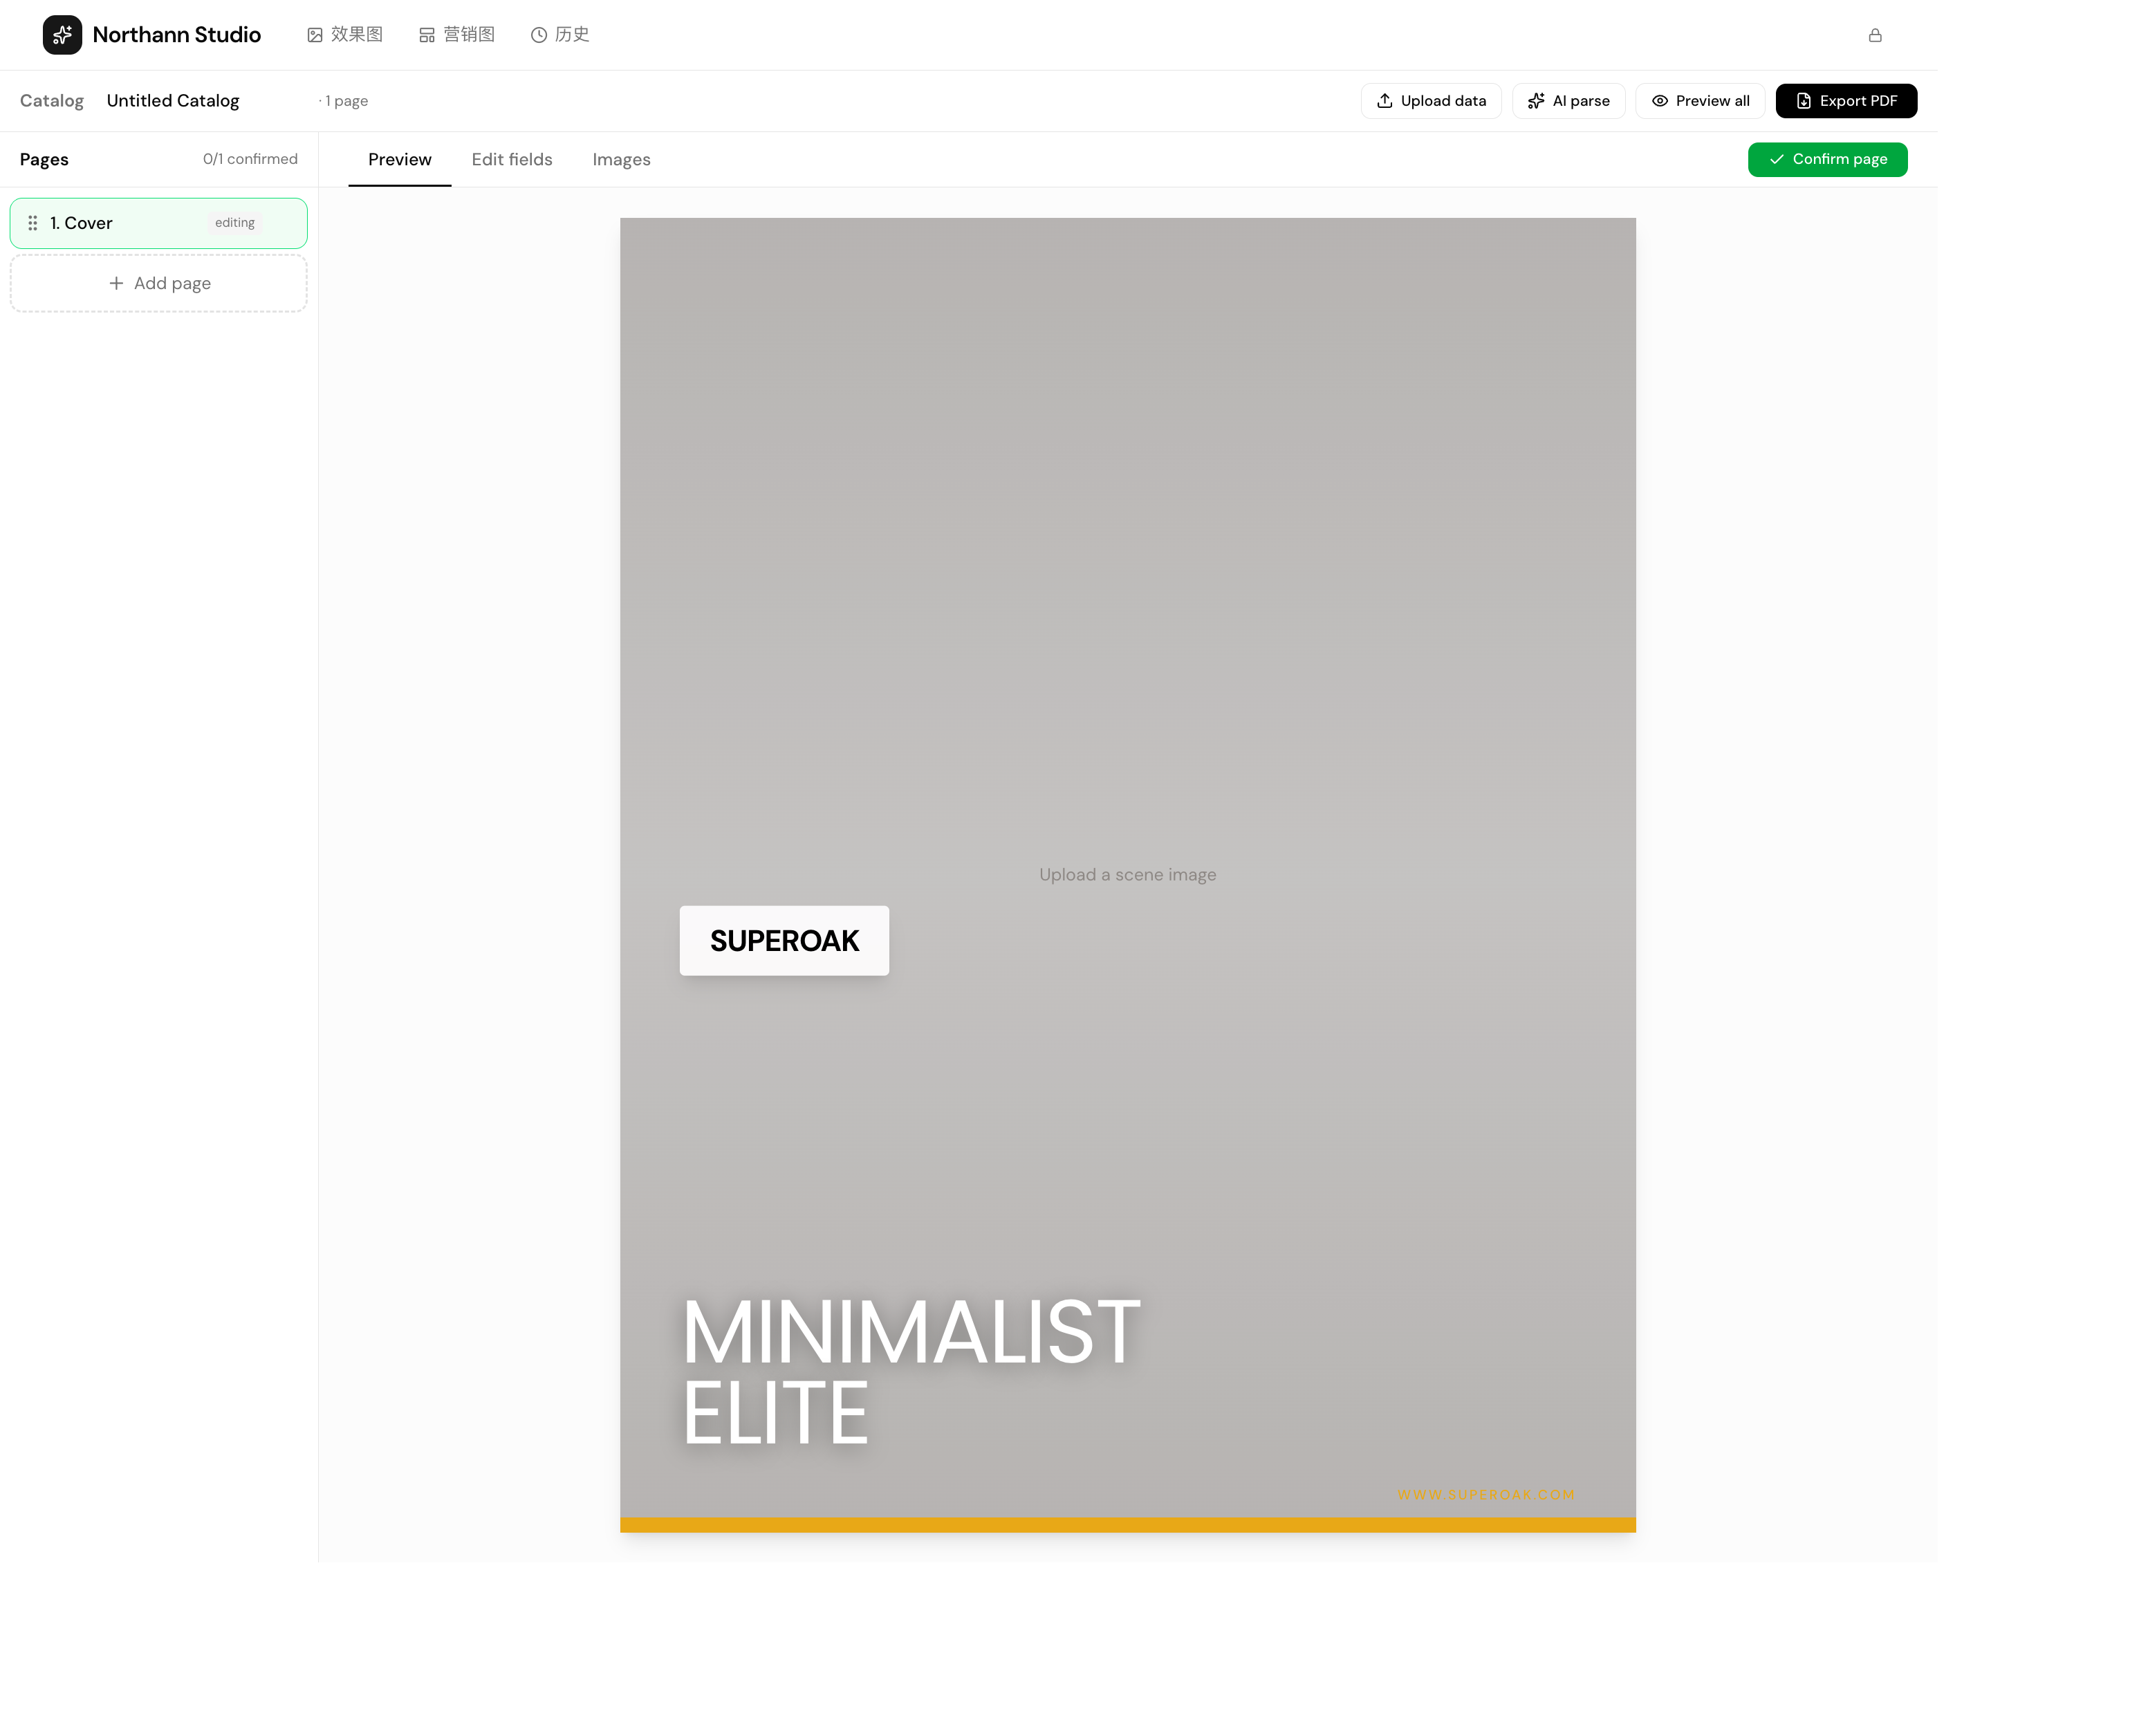
Task: Click the Upload a scene image placeholder
Action: tap(1127, 875)
